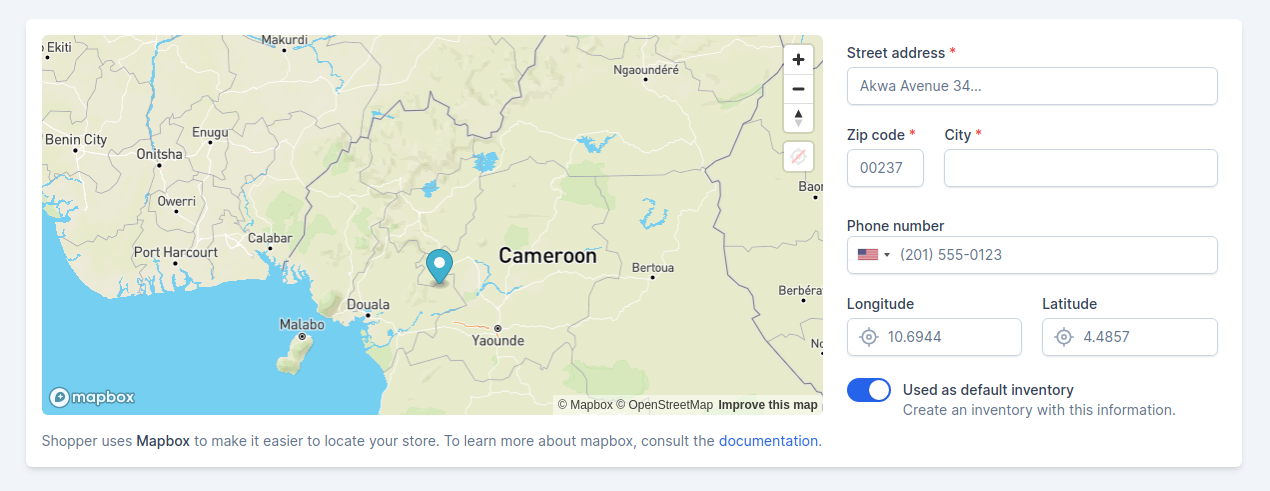Click the Yaounde city label
Viewport: 1270px width, 491px height.
point(497,341)
